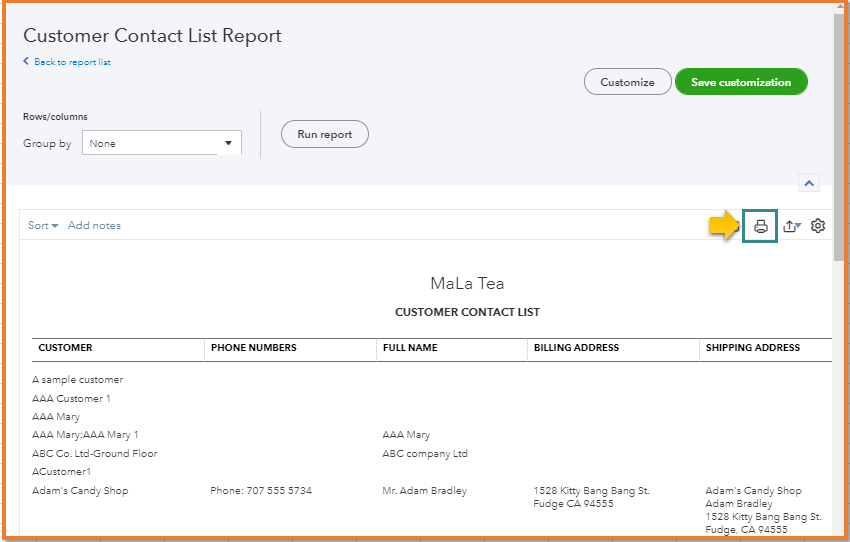
Task: Click the CUSTOMER CONTACT LIST heading
Action: tap(467, 312)
